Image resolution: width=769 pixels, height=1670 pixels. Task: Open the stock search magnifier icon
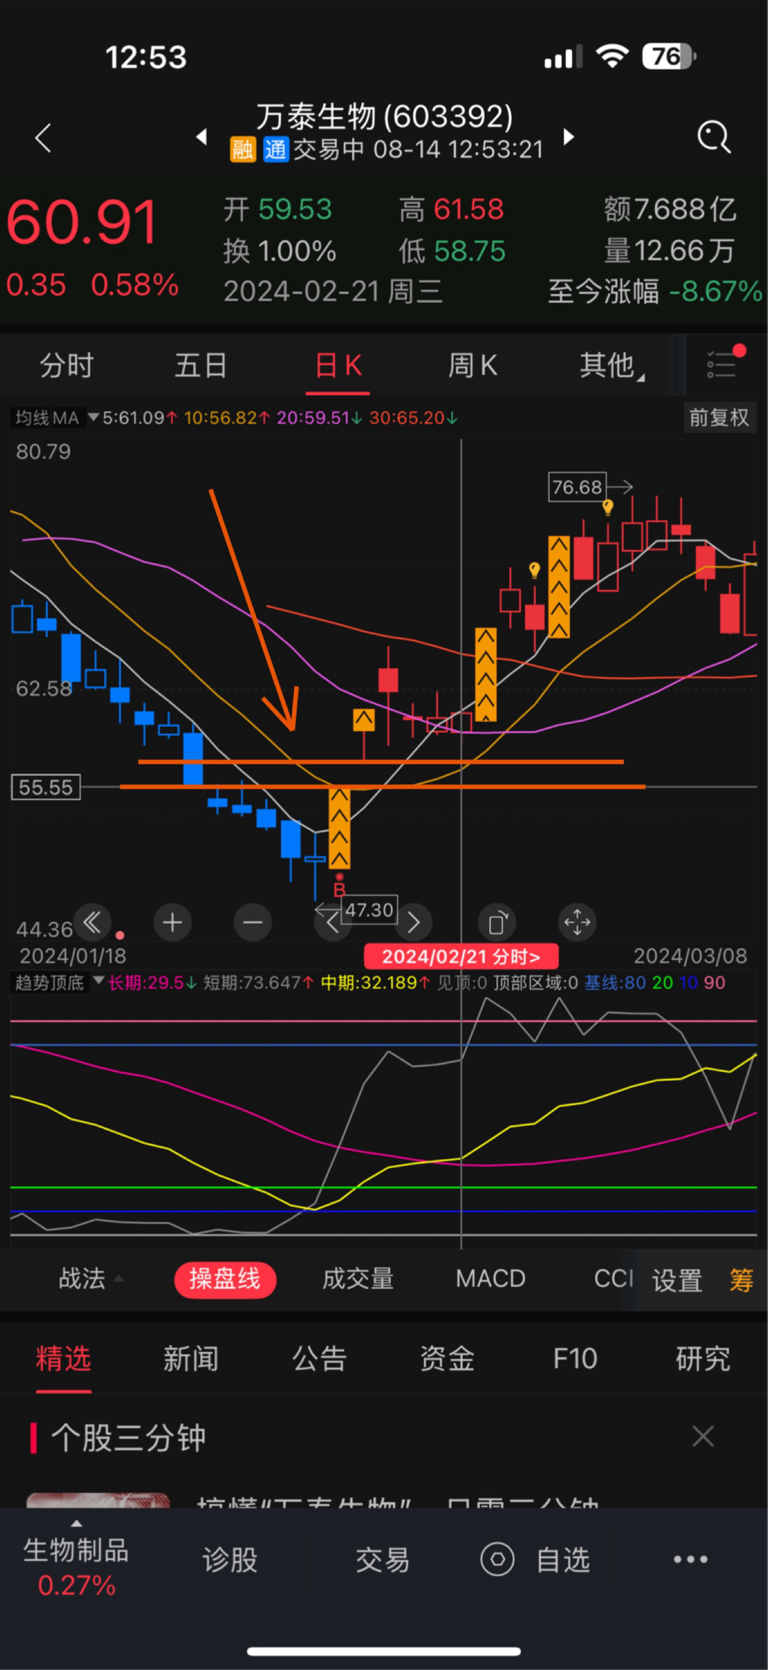point(714,137)
